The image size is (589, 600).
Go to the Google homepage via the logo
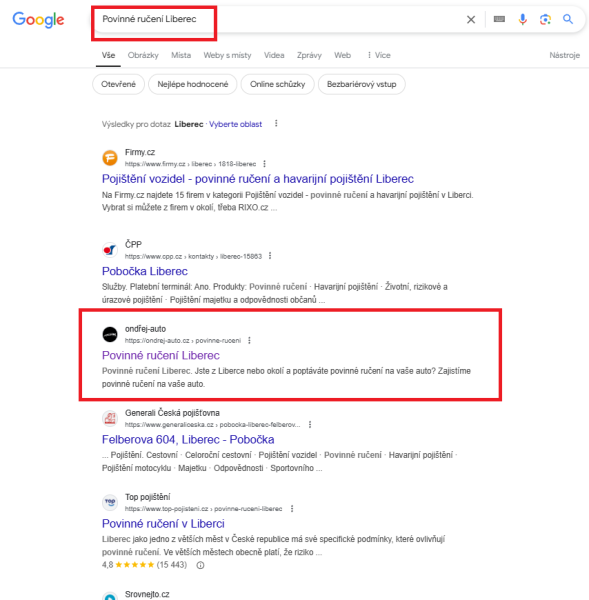coord(38,20)
